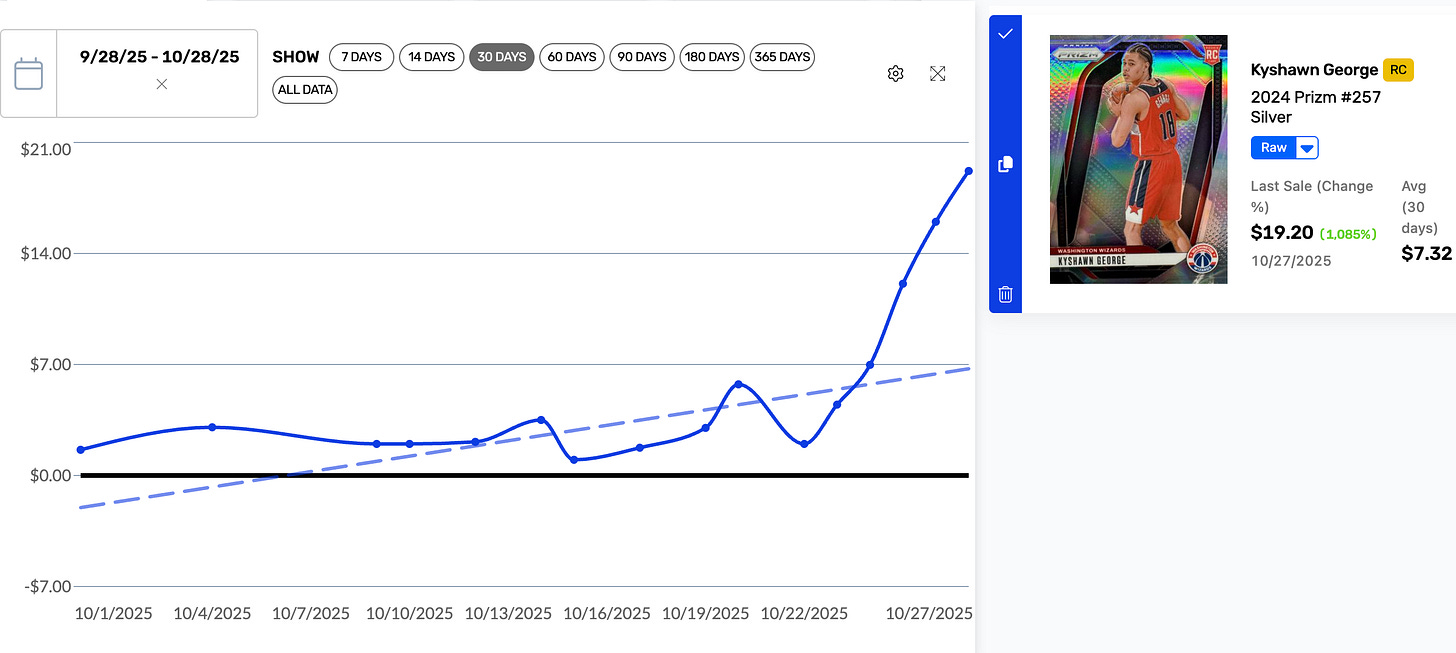Click the 10/27/2025 sale date under price

pyautogui.click(x=1291, y=260)
